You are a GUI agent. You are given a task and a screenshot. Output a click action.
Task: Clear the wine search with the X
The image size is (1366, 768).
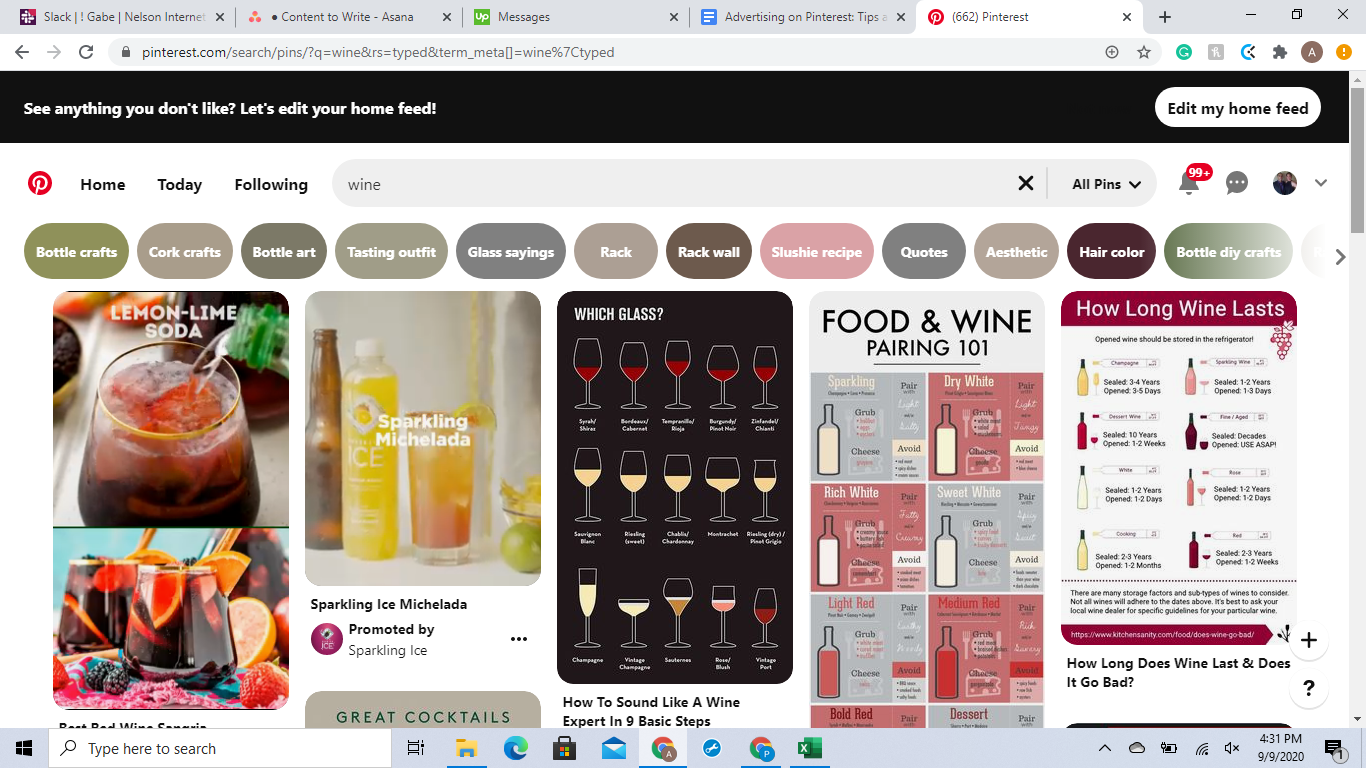(1026, 183)
